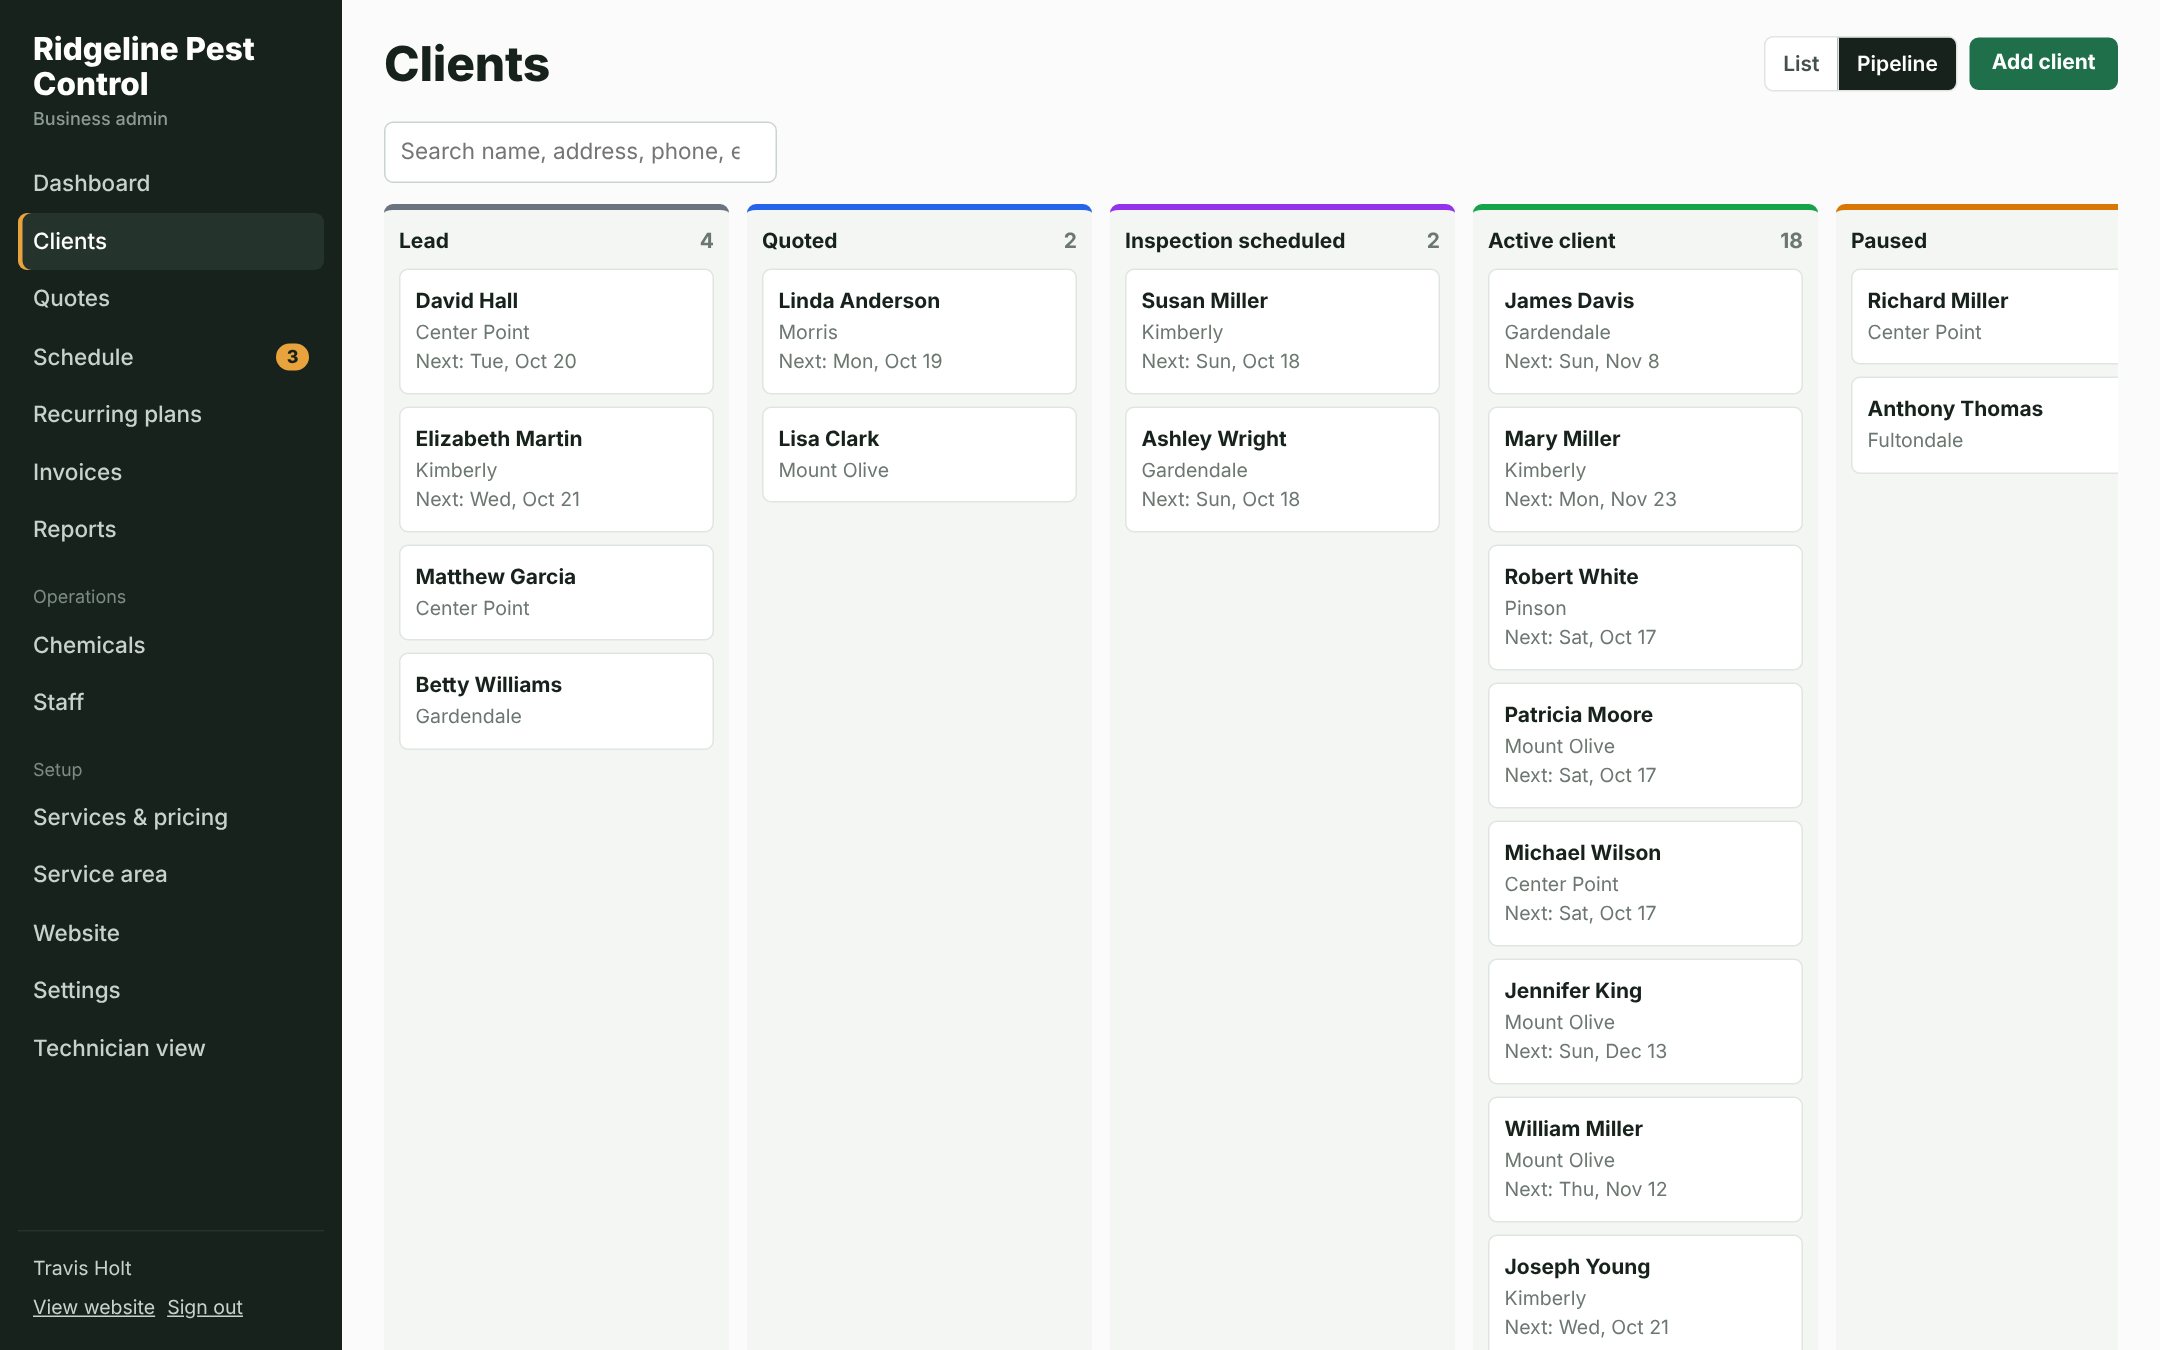Open Robert White's card
The height and width of the screenshot is (1350, 2160).
point(1645,607)
